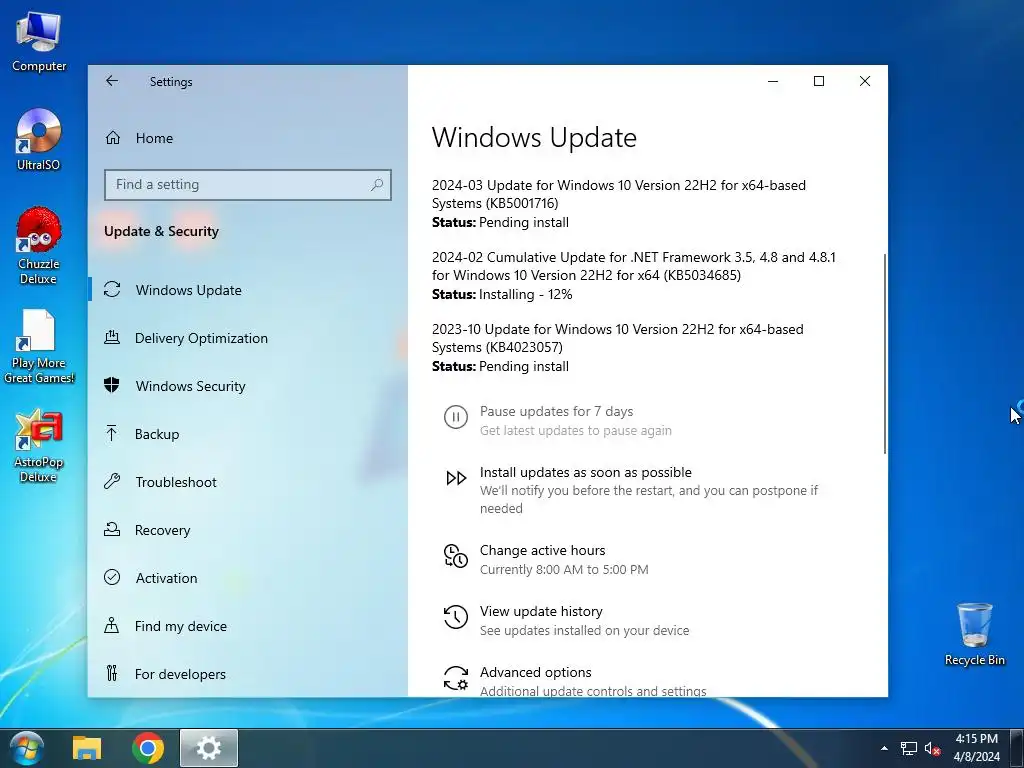This screenshot has width=1024, height=768.
Task: Click the Windows Update page title
Action: coord(534,138)
